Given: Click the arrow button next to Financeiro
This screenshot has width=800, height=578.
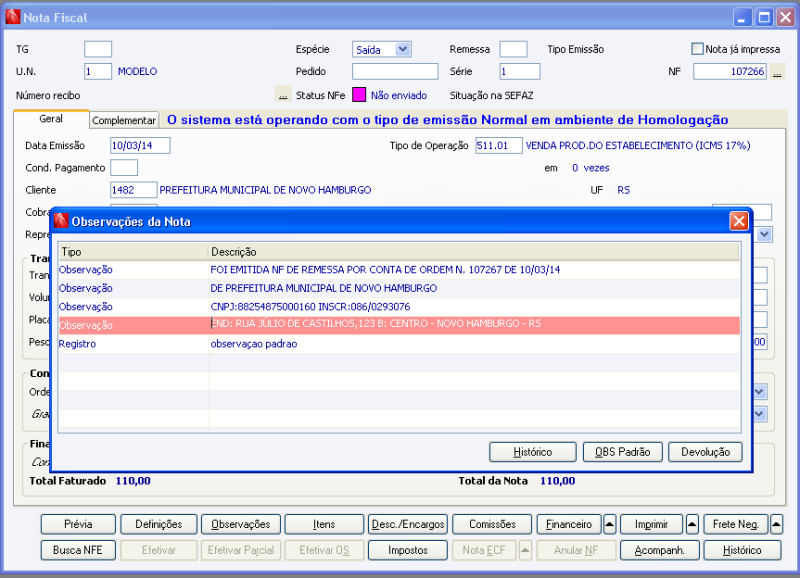Looking at the screenshot, I should [x=609, y=524].
